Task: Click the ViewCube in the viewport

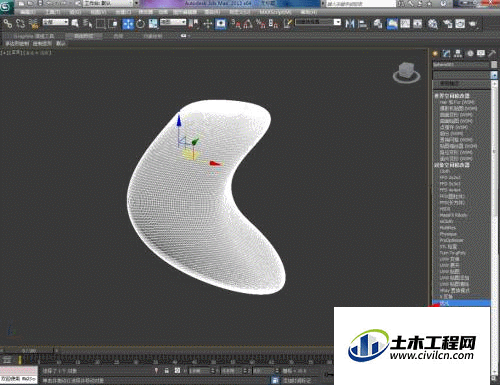Action: (406, 72)
